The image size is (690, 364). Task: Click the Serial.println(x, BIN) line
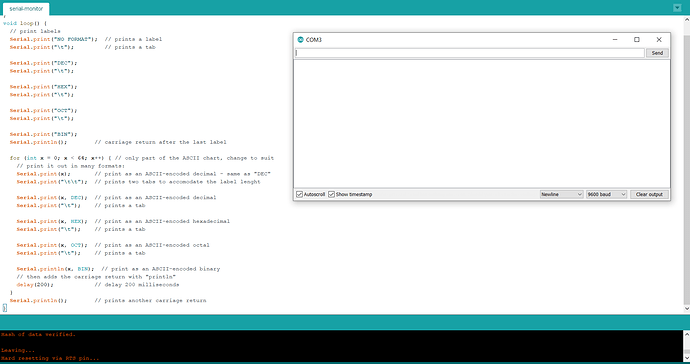pos(118,269)
